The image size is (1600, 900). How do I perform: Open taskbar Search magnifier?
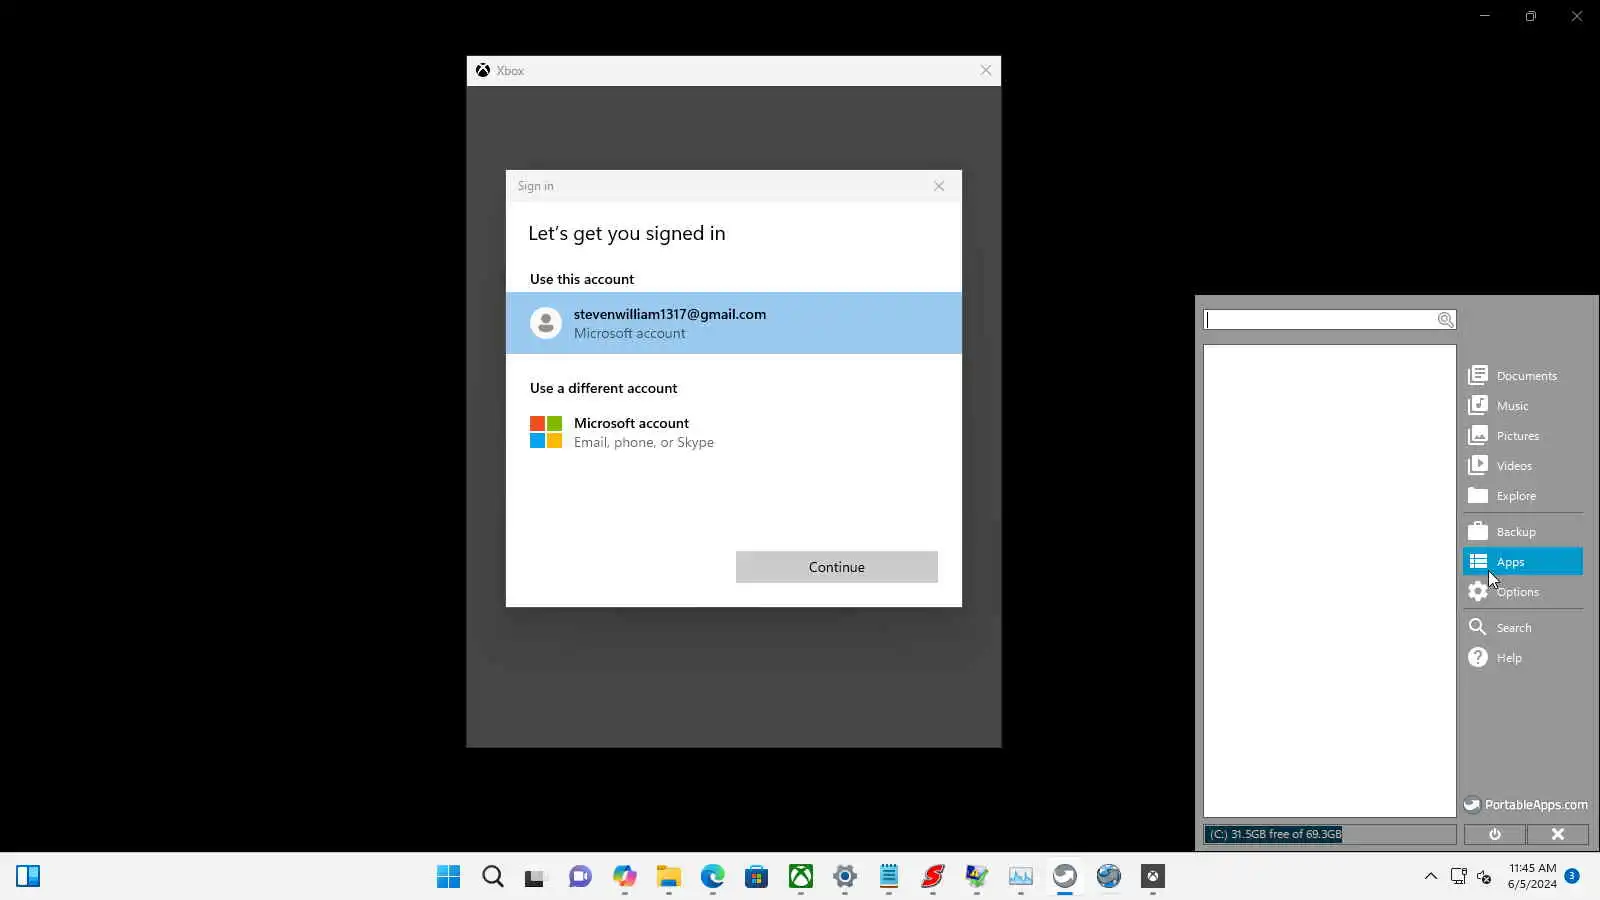(x=492, y=877)
